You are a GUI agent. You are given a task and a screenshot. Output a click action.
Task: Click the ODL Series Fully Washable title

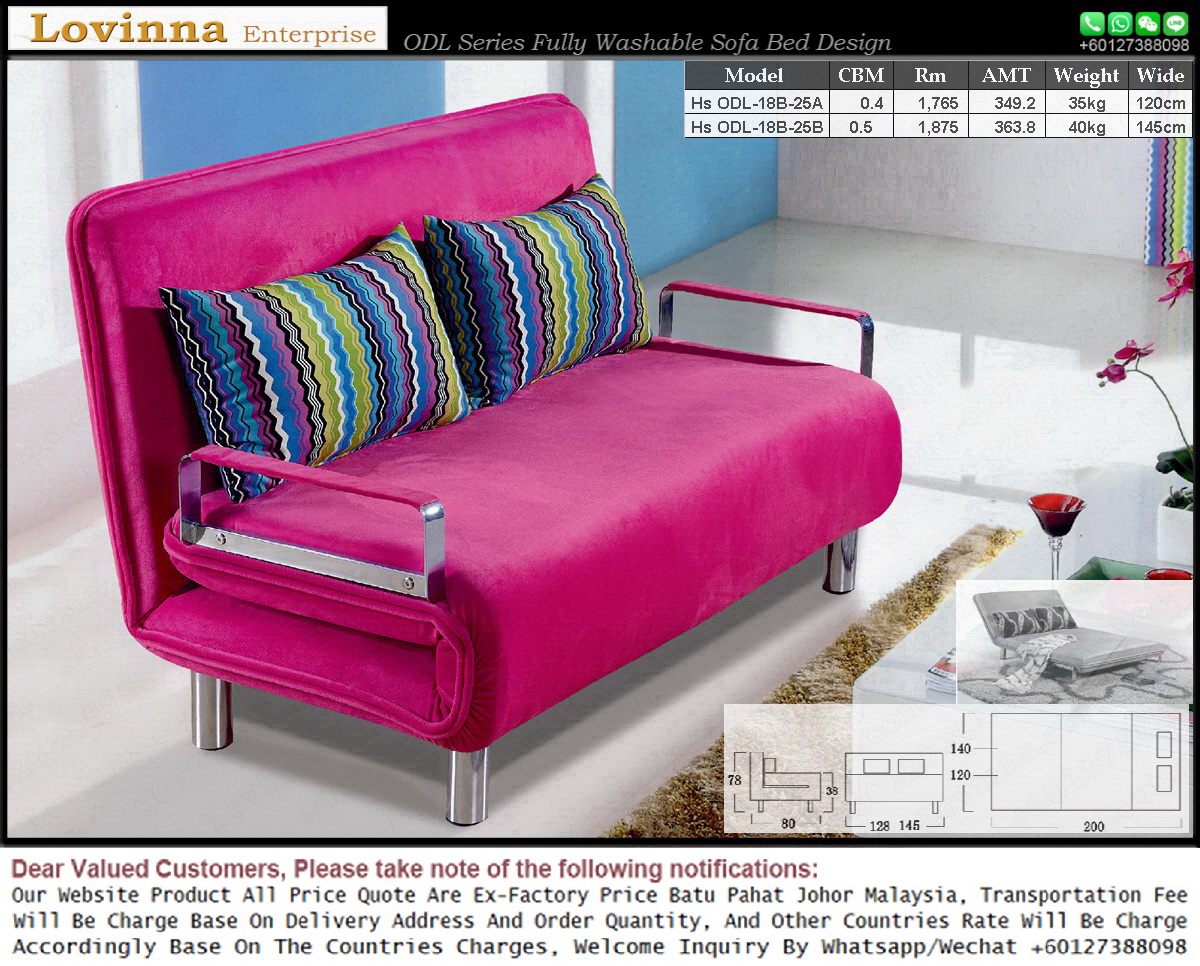tap(646, 42)
